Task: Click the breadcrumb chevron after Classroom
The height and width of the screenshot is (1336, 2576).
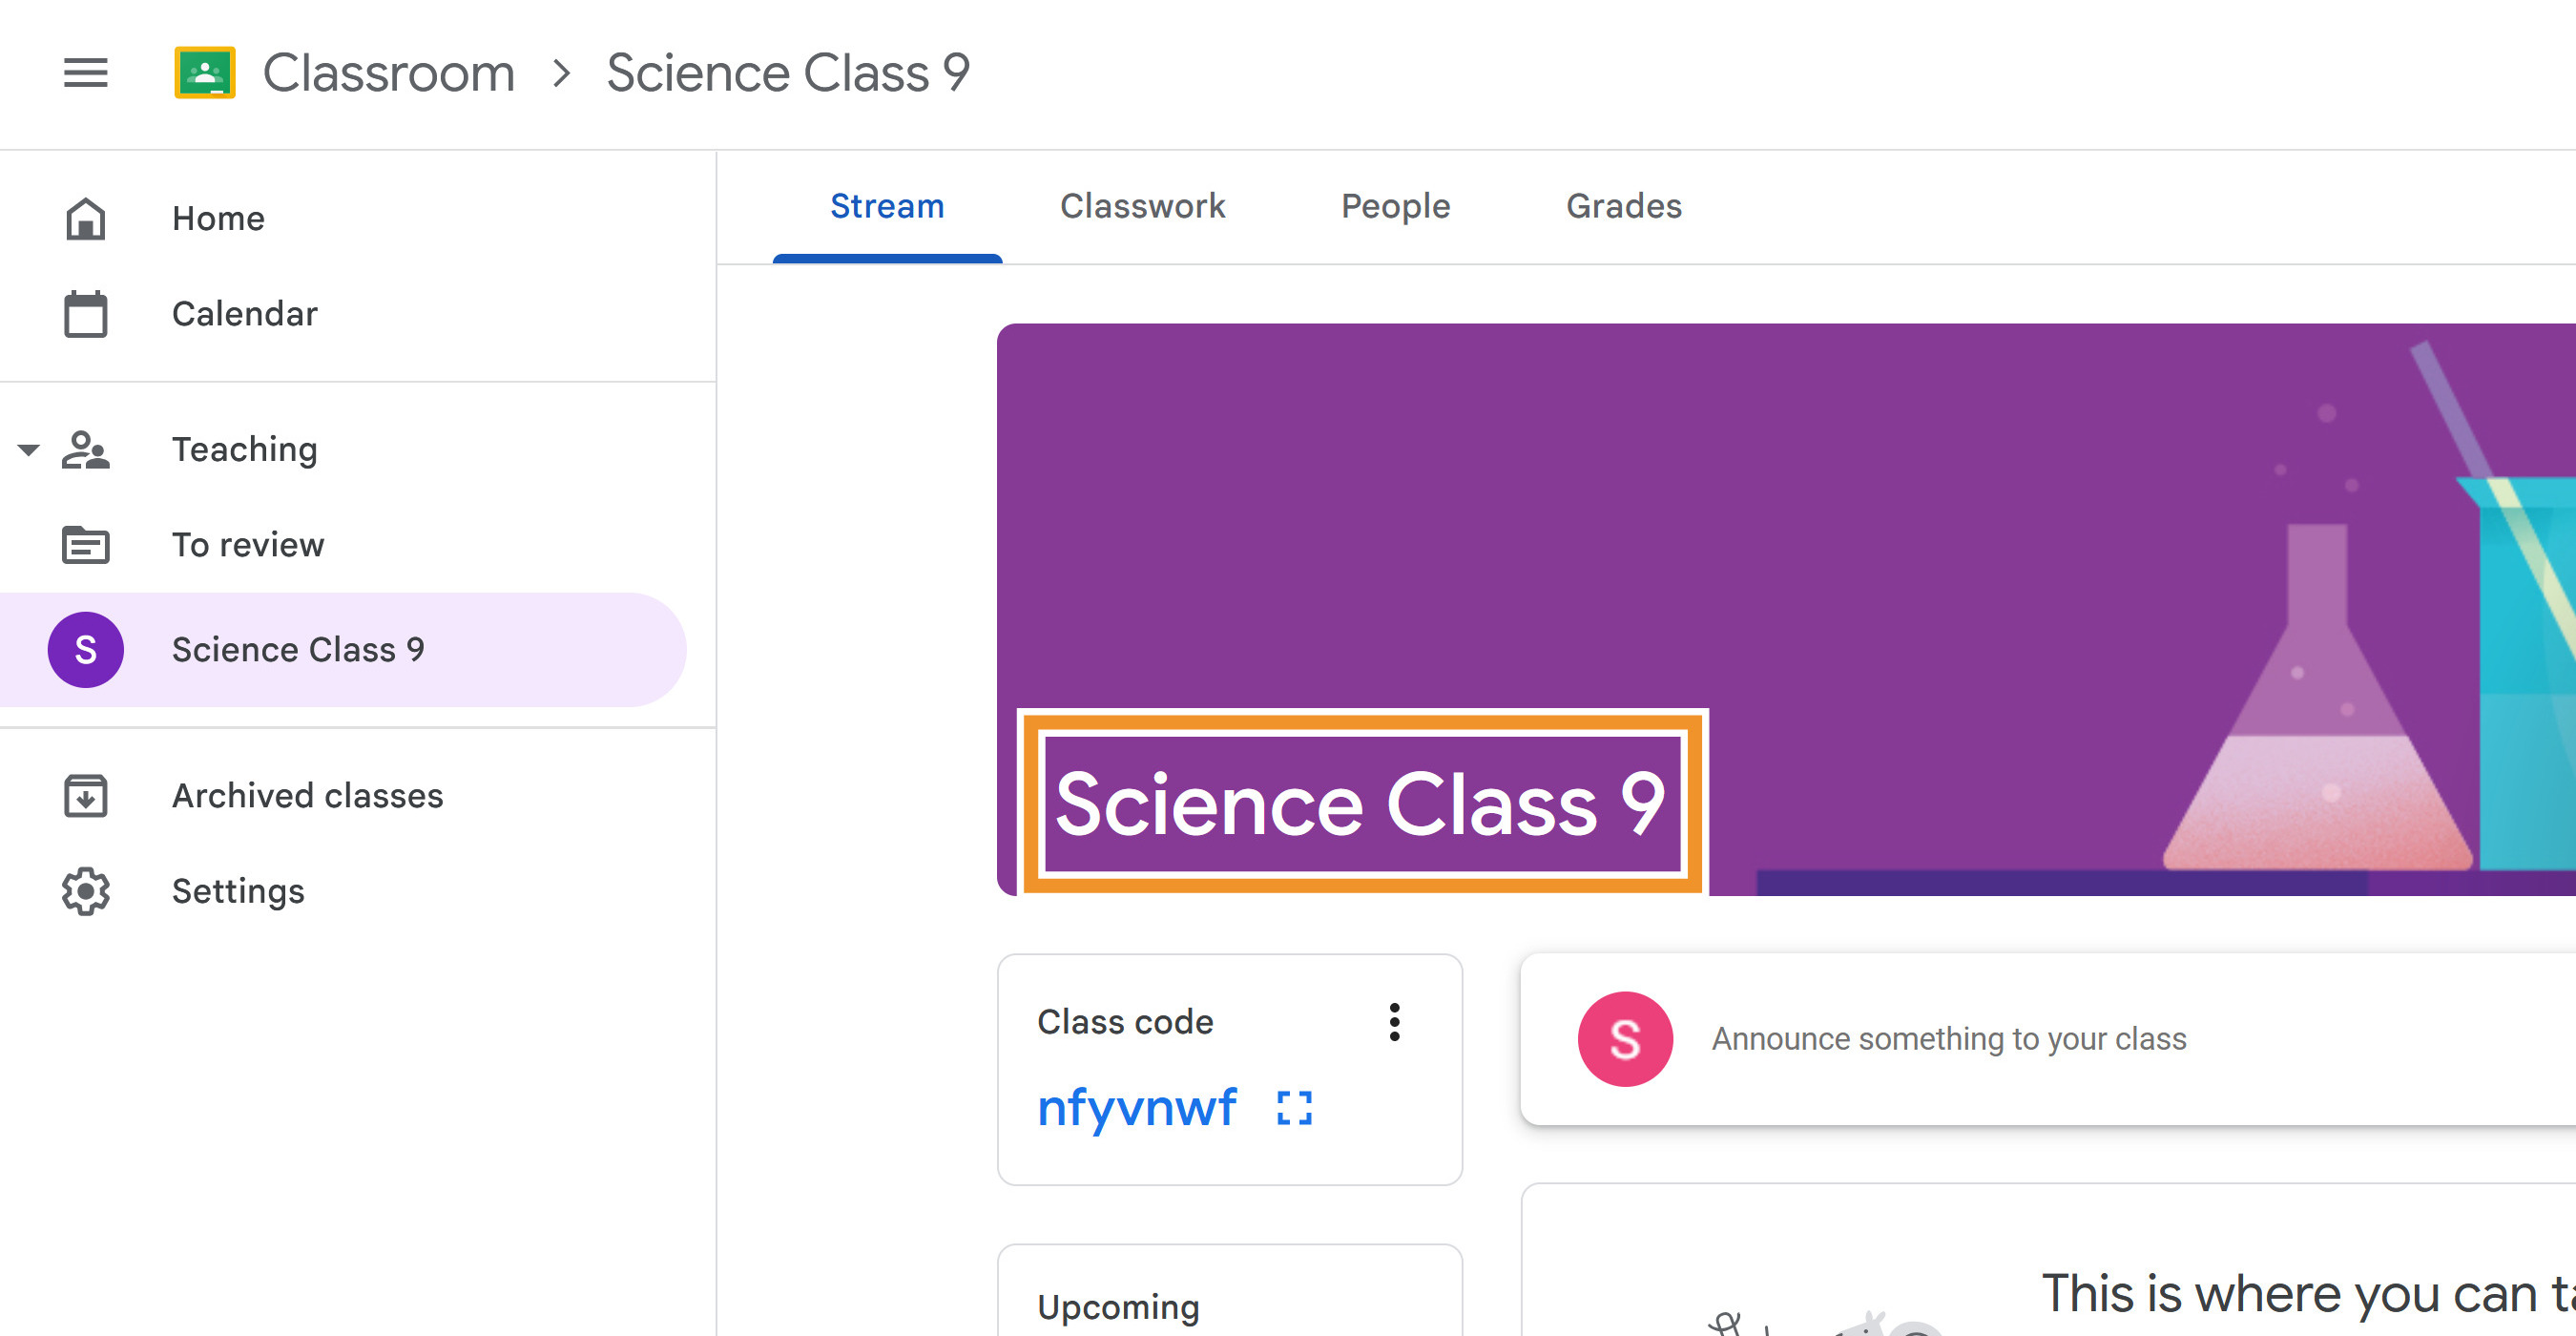Action: pos(561,73)
